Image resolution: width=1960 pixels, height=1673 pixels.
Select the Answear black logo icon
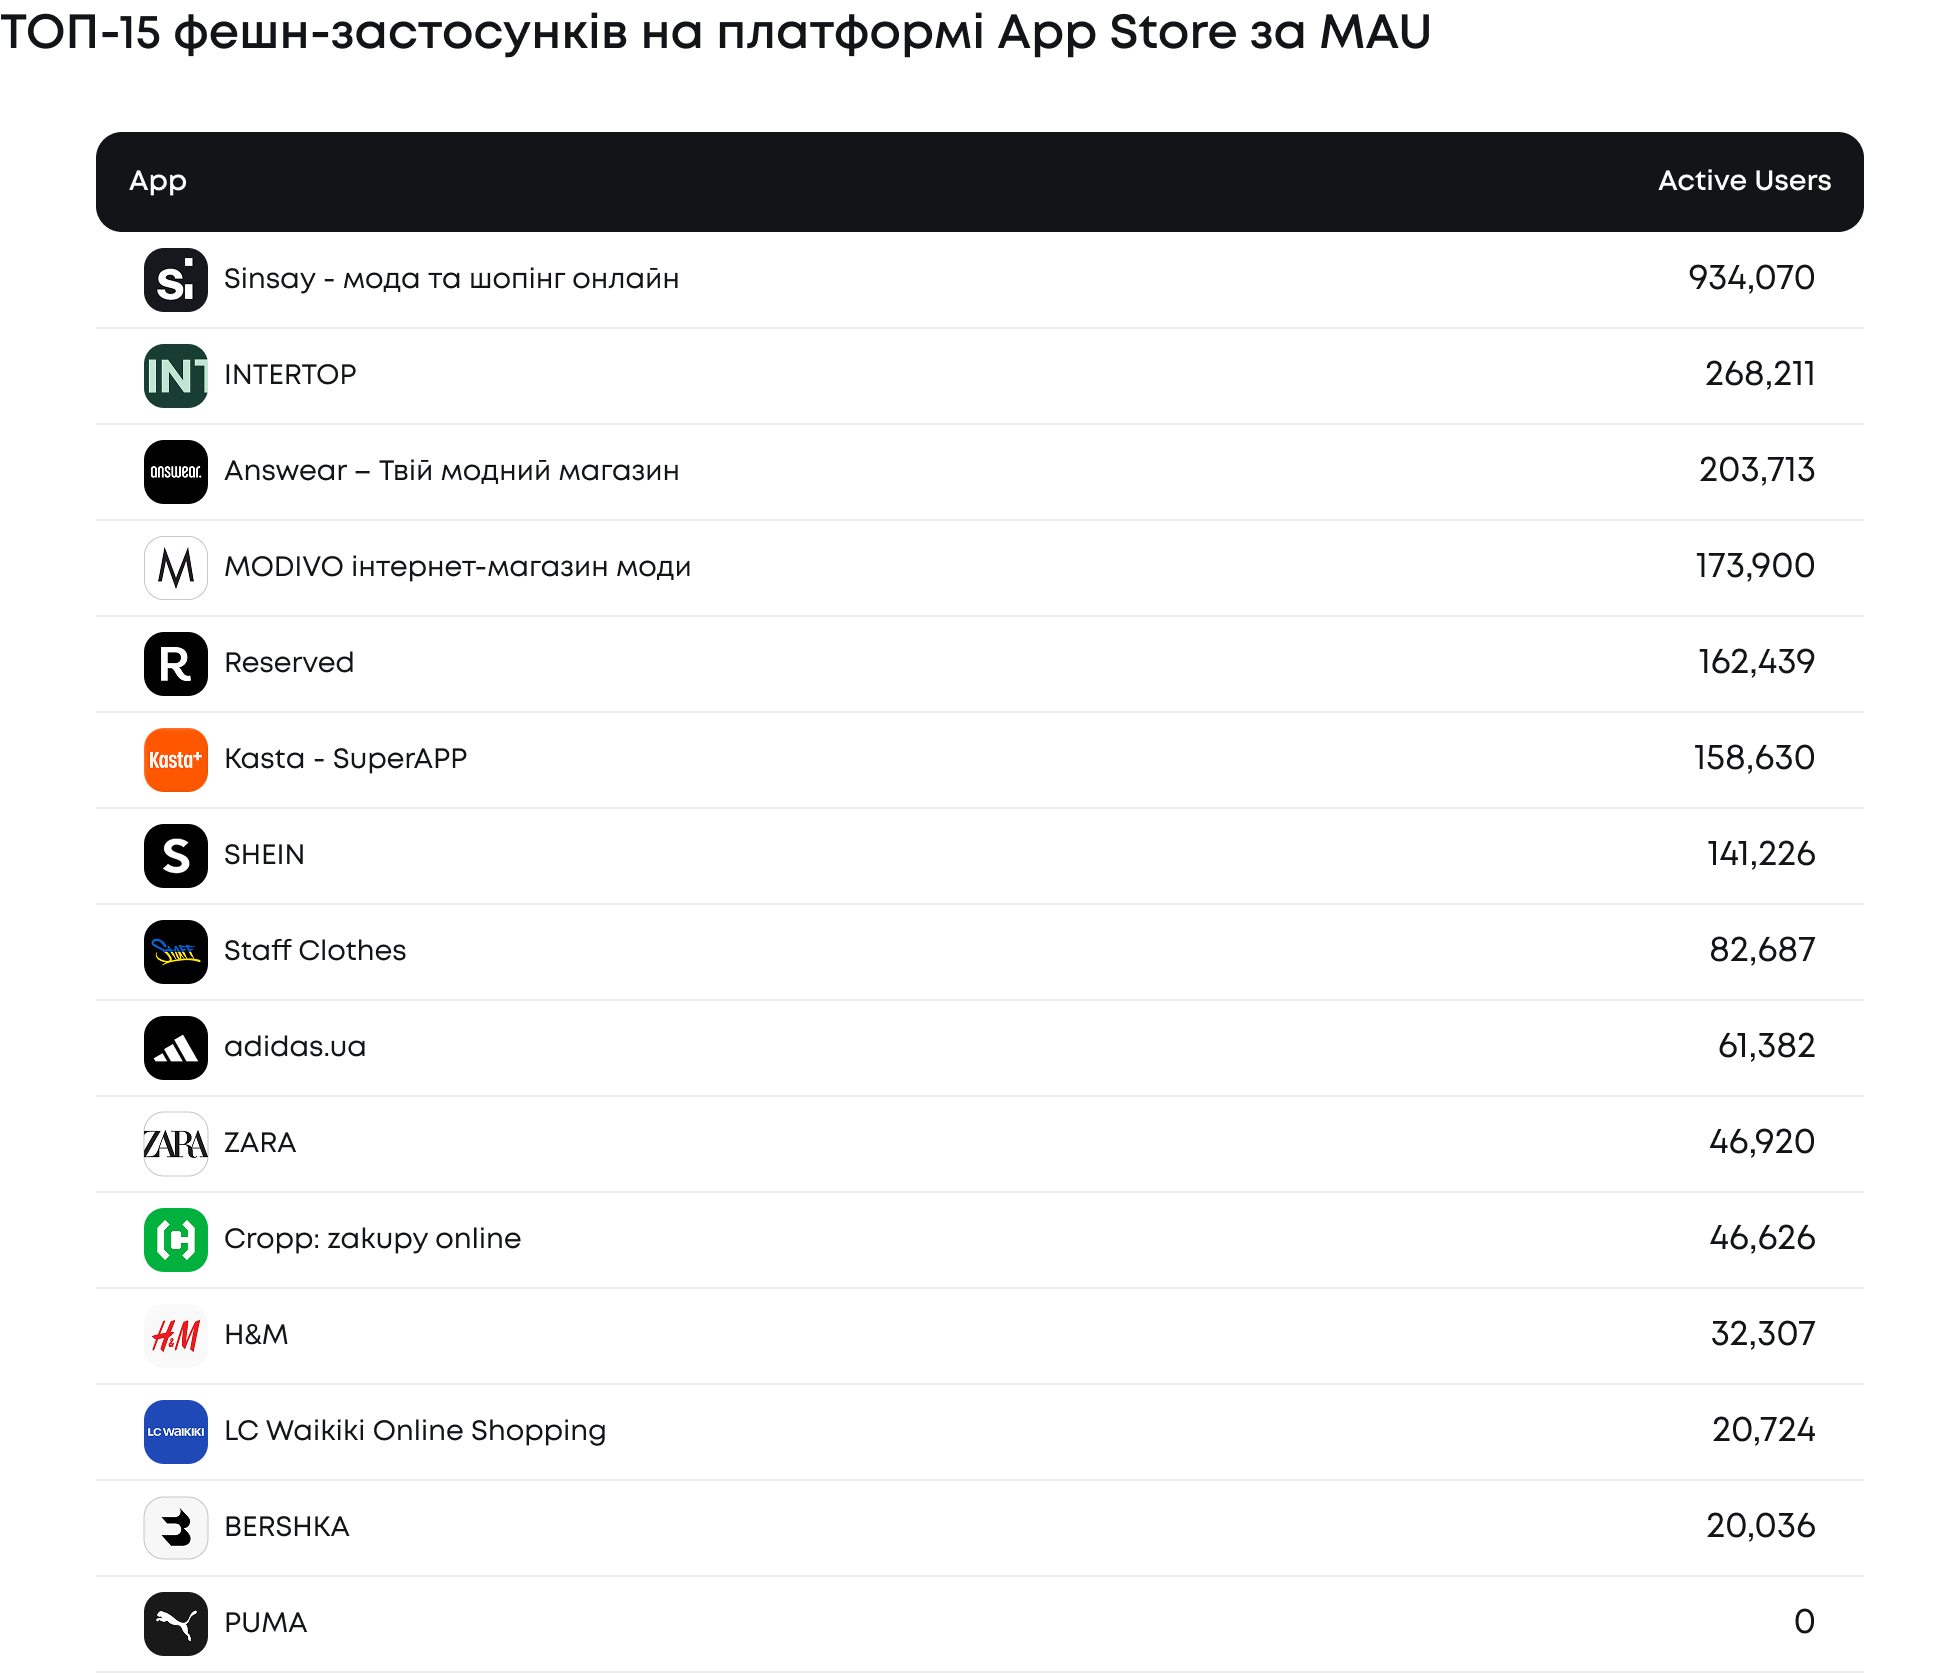click(x=176, y=472)
